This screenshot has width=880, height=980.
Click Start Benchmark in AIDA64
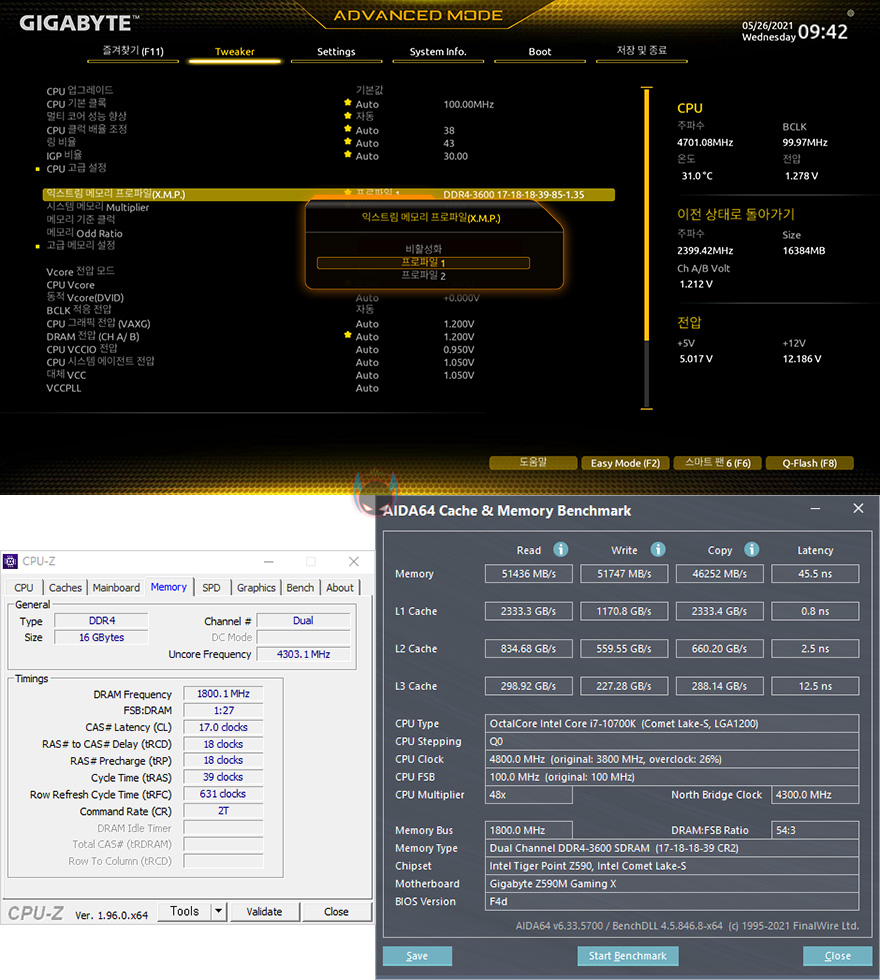click(628, 956)
